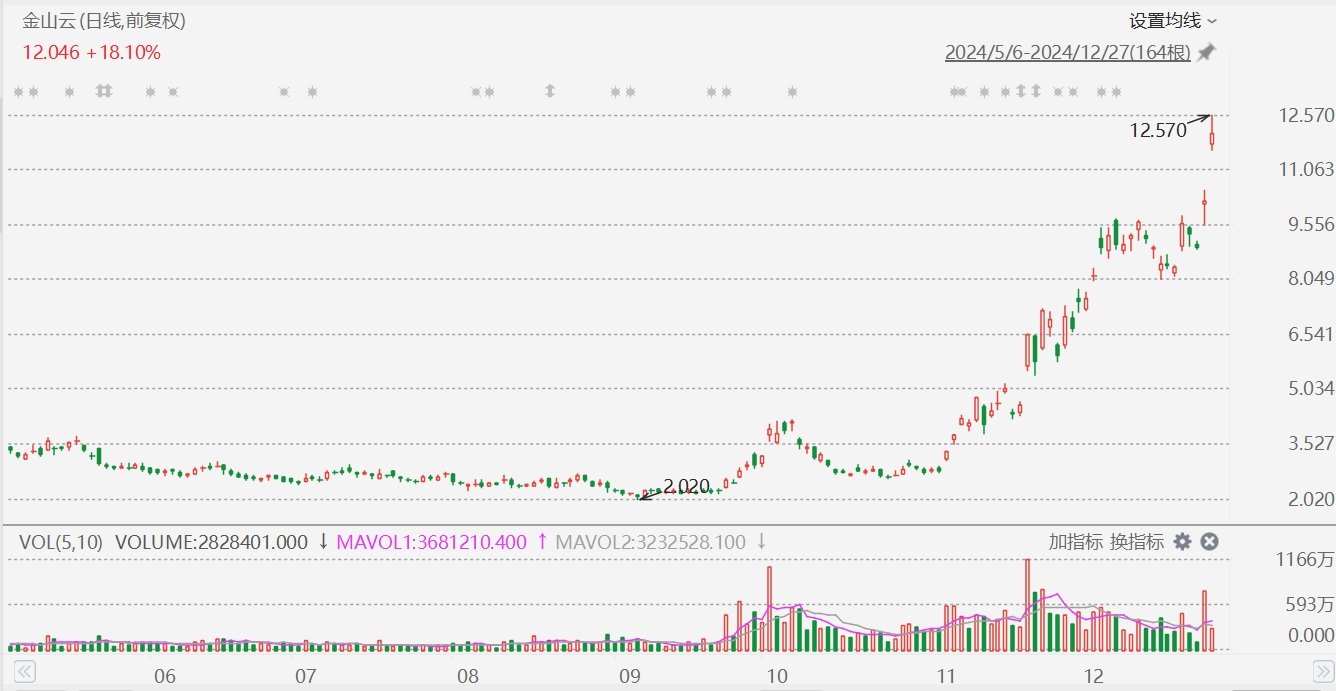1336x691 pixels.
Task: Click the 金山云 (日线,前复权) chart title
Action: [104, 21]
